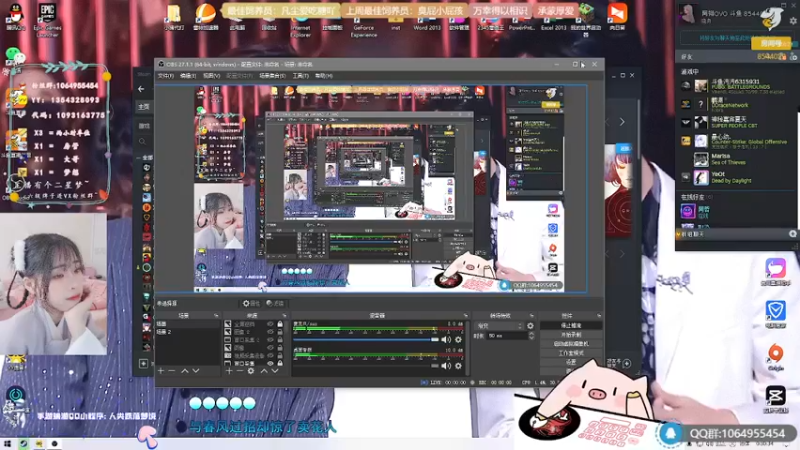
Task: Pop out the sources dock
Action: click(284, 316)
